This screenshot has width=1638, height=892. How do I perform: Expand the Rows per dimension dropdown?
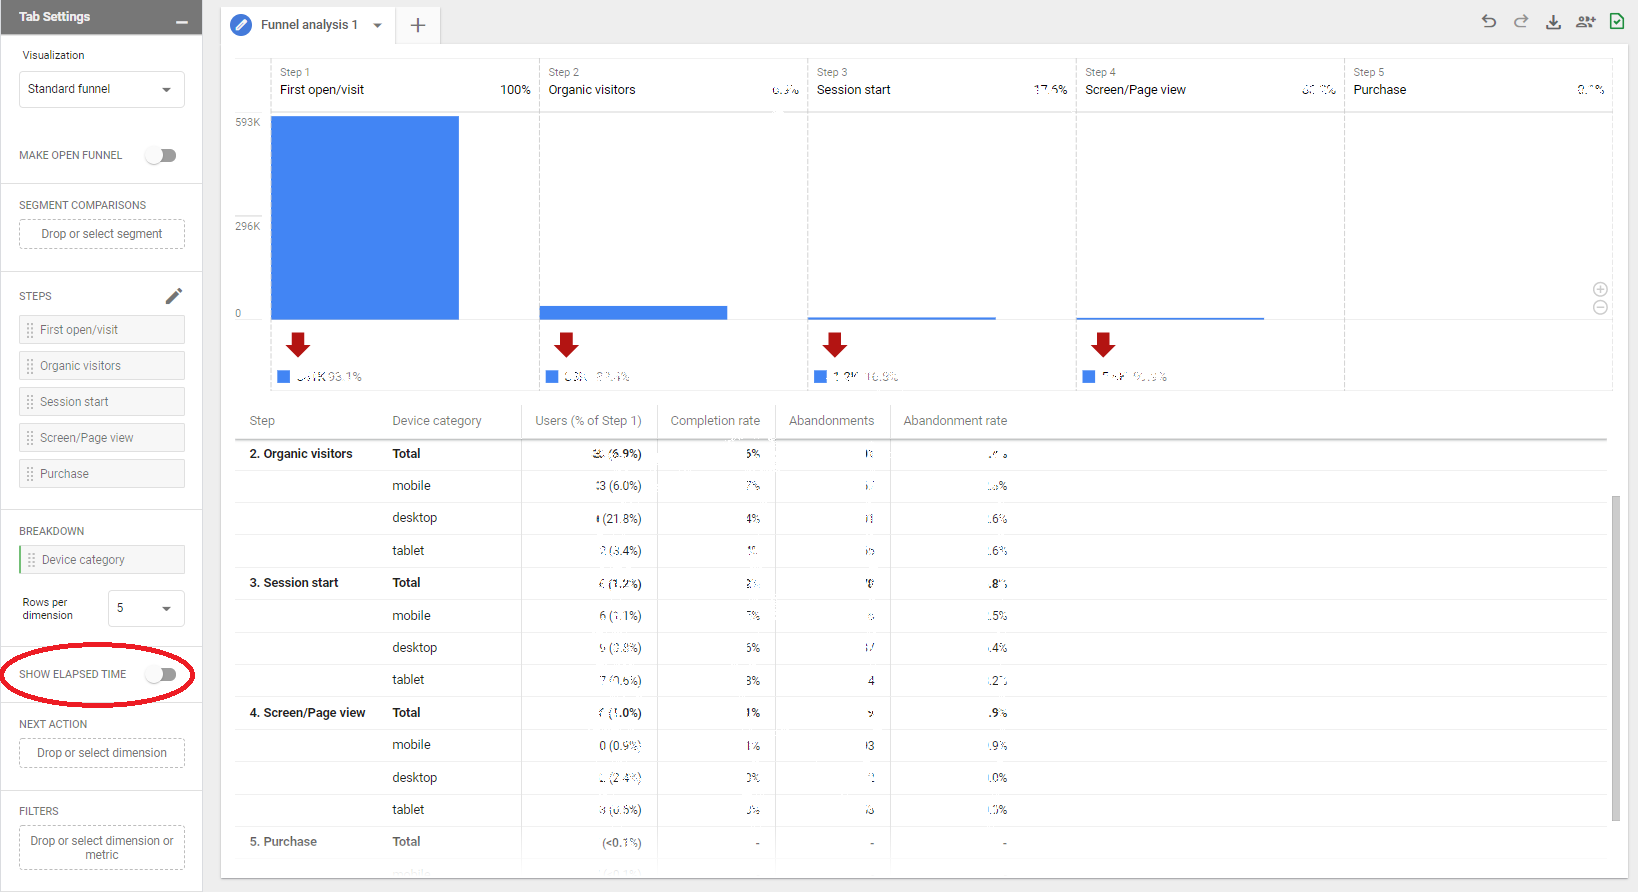[146, 608]
